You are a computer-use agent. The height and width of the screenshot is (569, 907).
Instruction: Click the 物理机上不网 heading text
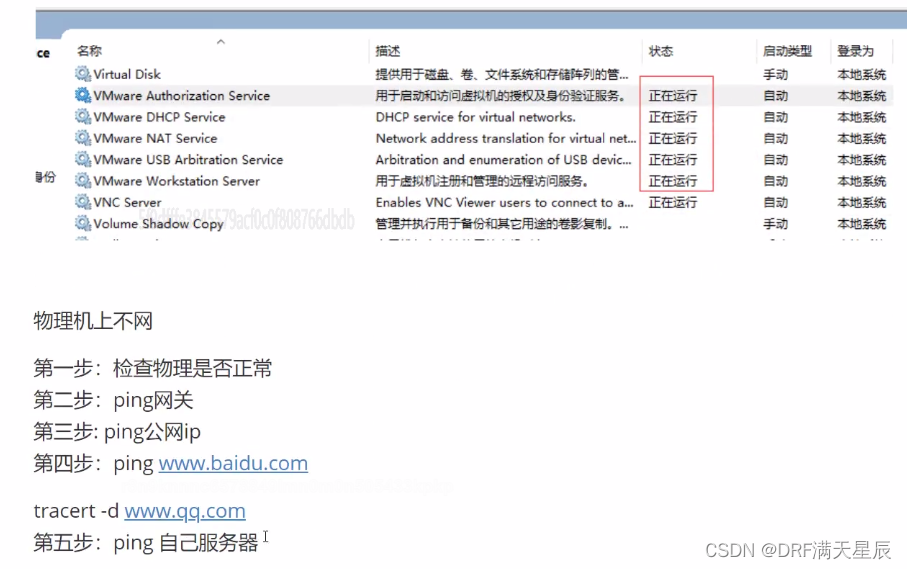93,321
